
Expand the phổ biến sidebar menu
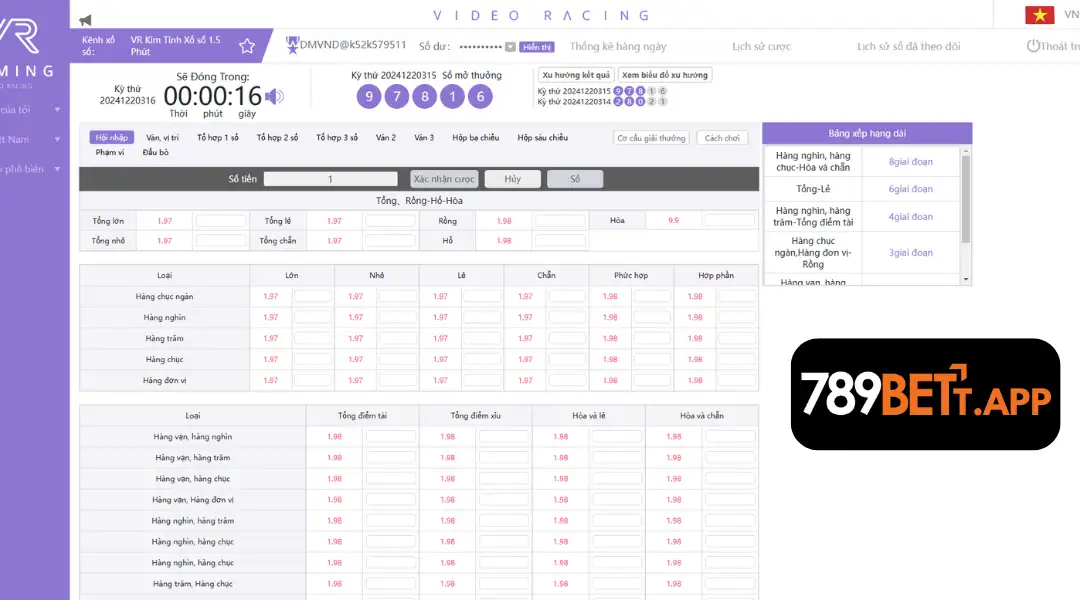point(57,169)
